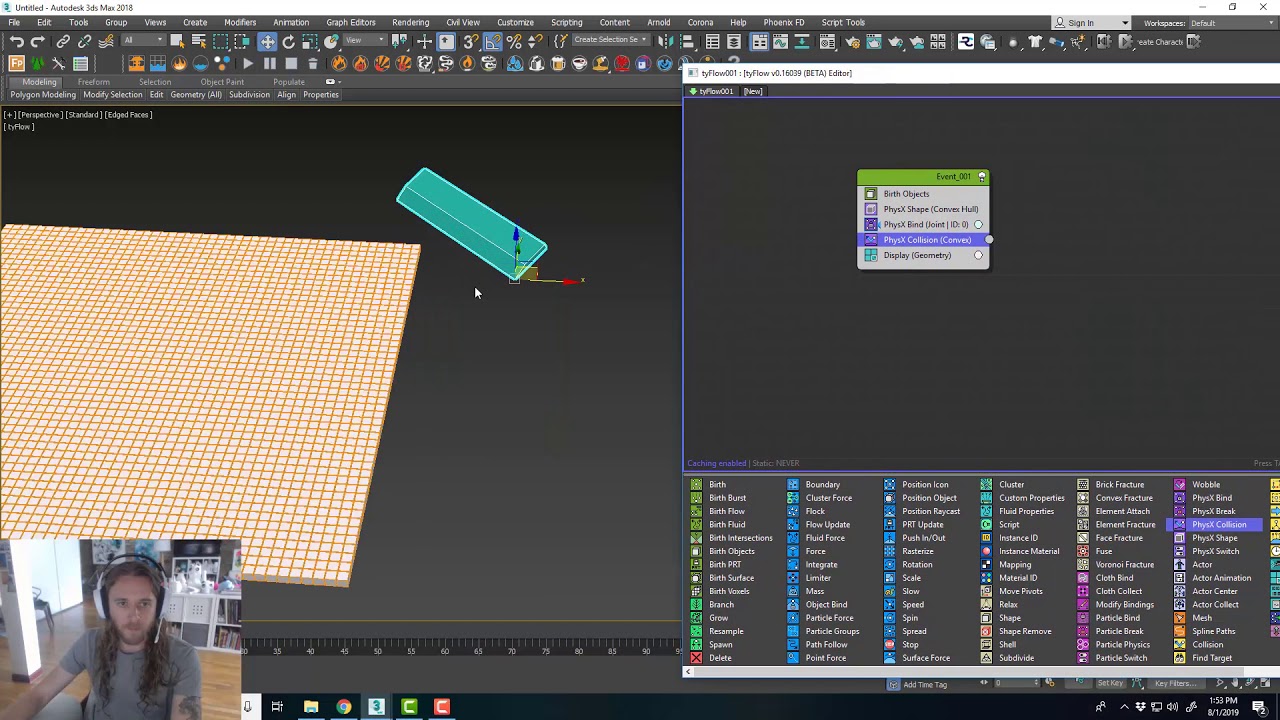This screenshot has height=720, width=1280.
Task: Toggle Spinner Snap in main toolbar
Action: coord(535,41)
